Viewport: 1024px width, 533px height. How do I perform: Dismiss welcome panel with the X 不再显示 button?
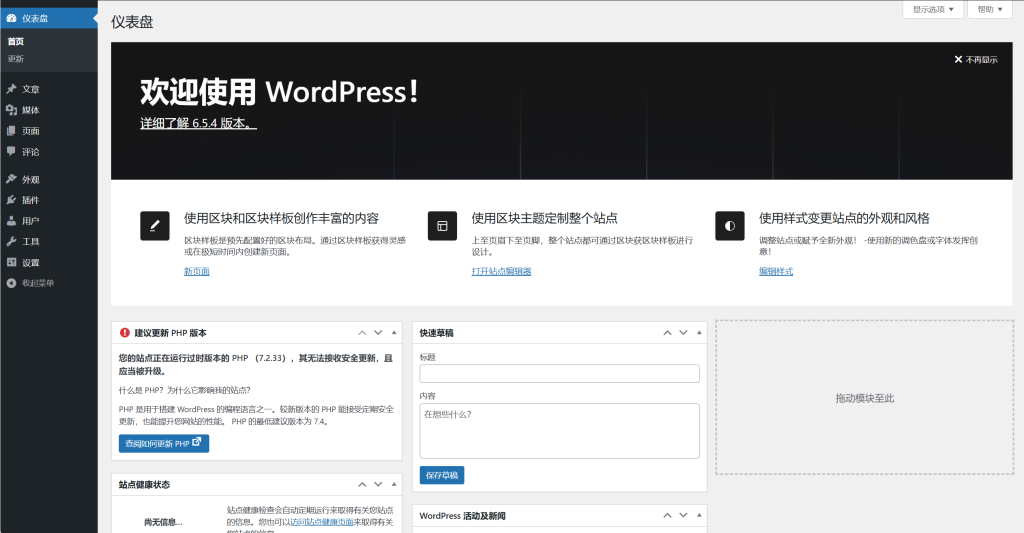tap(976, 59)
